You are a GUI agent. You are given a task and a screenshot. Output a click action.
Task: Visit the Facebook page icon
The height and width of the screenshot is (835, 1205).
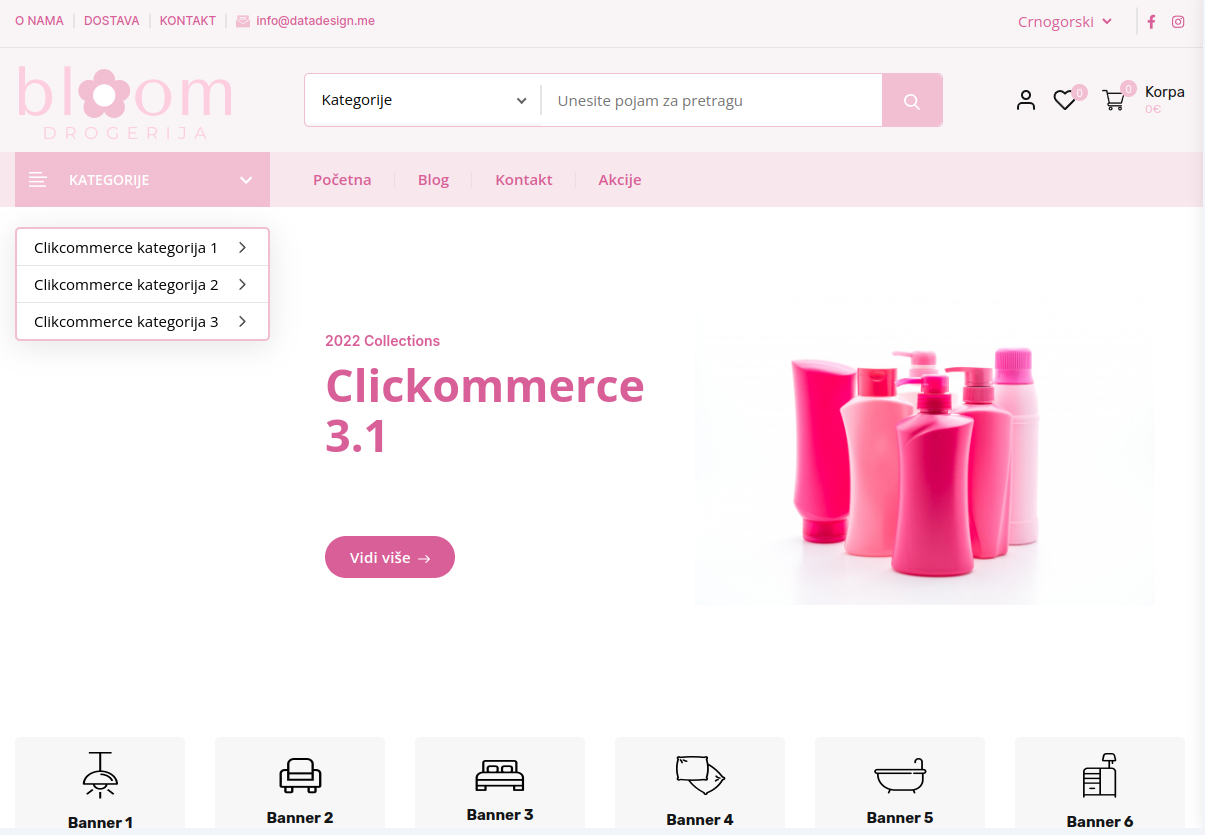point(1151,22)
